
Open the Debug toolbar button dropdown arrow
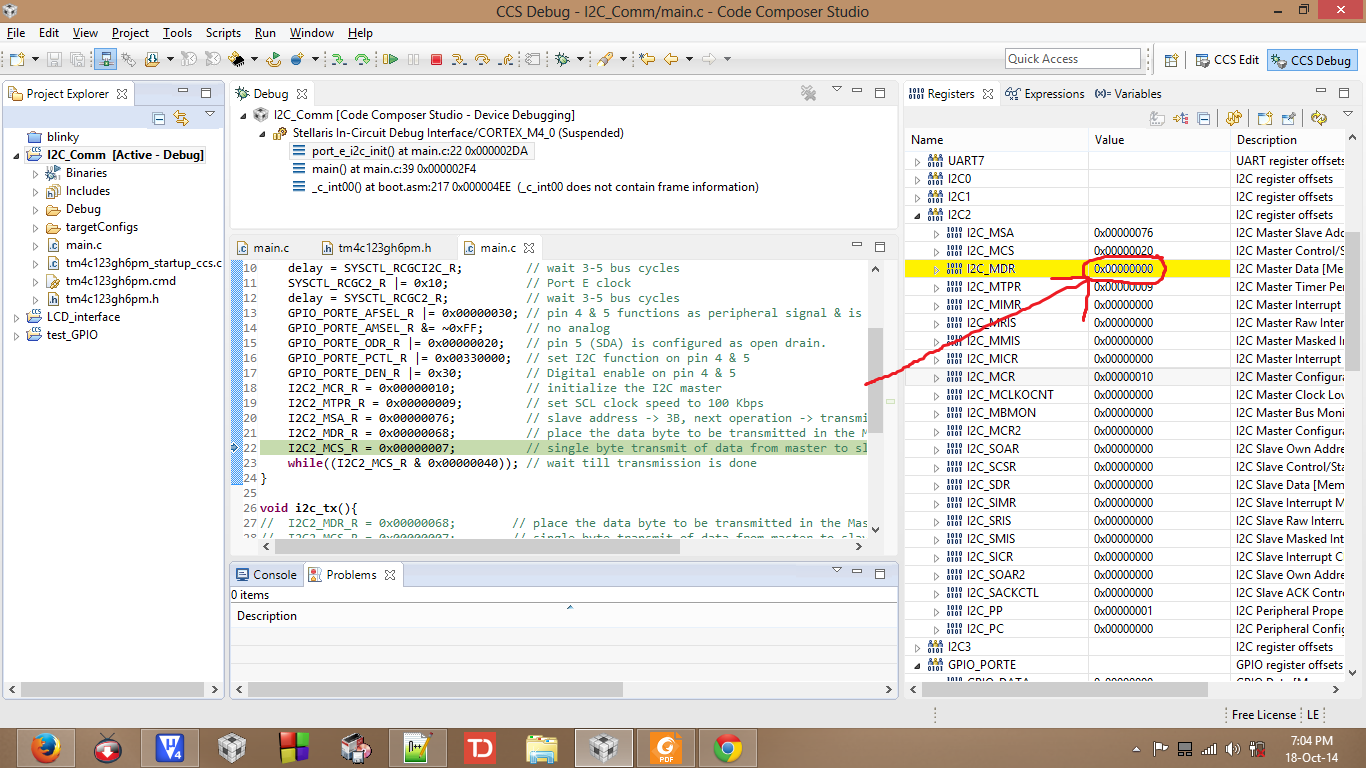581,60
